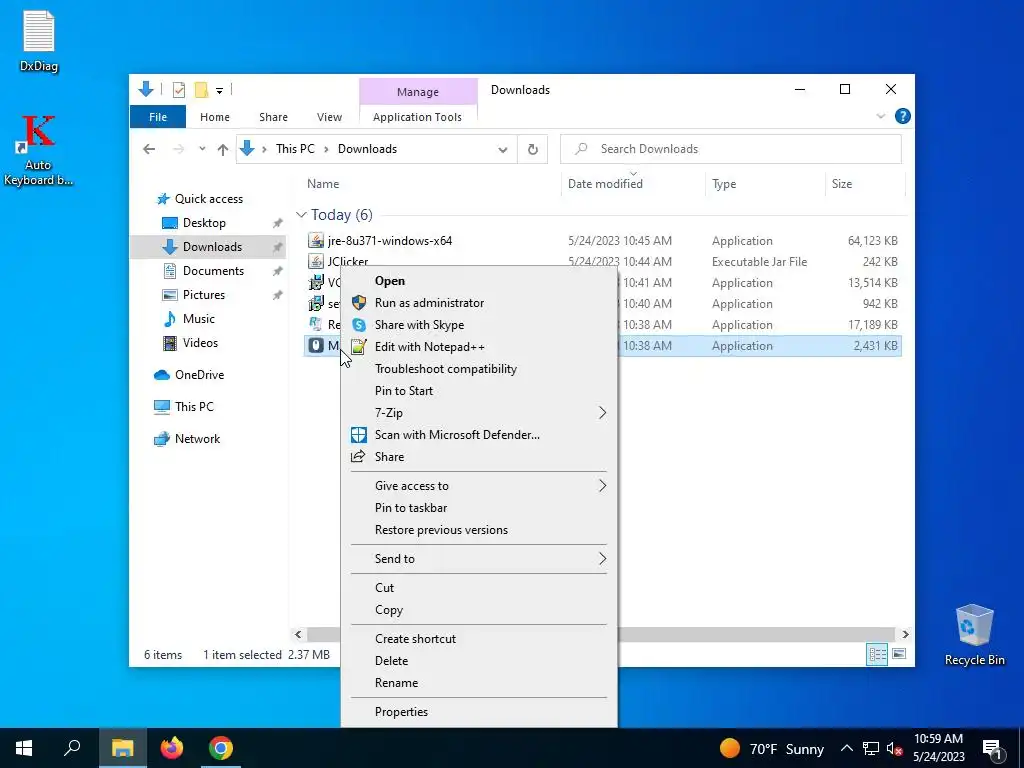Select the JClicker jar file
Viewport: 1024px width, 768px height.
click(347, 261)
